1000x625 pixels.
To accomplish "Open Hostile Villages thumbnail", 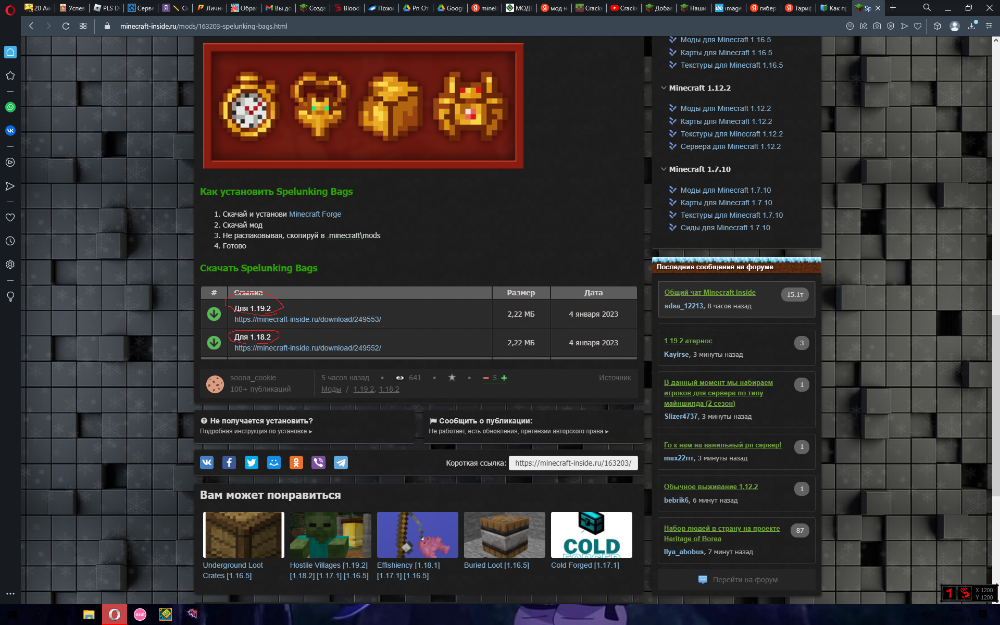I will point(330,535).
